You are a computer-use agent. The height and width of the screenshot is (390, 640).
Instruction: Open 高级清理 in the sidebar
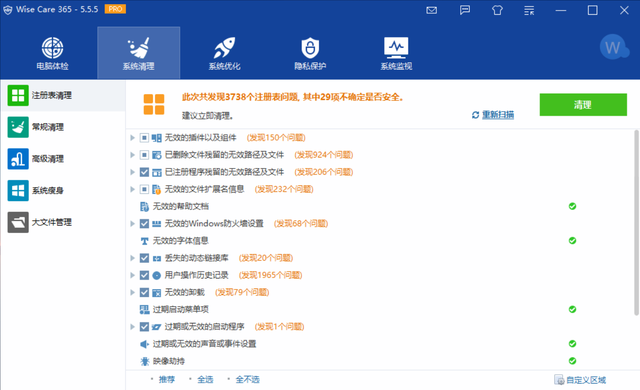[63, 159]
